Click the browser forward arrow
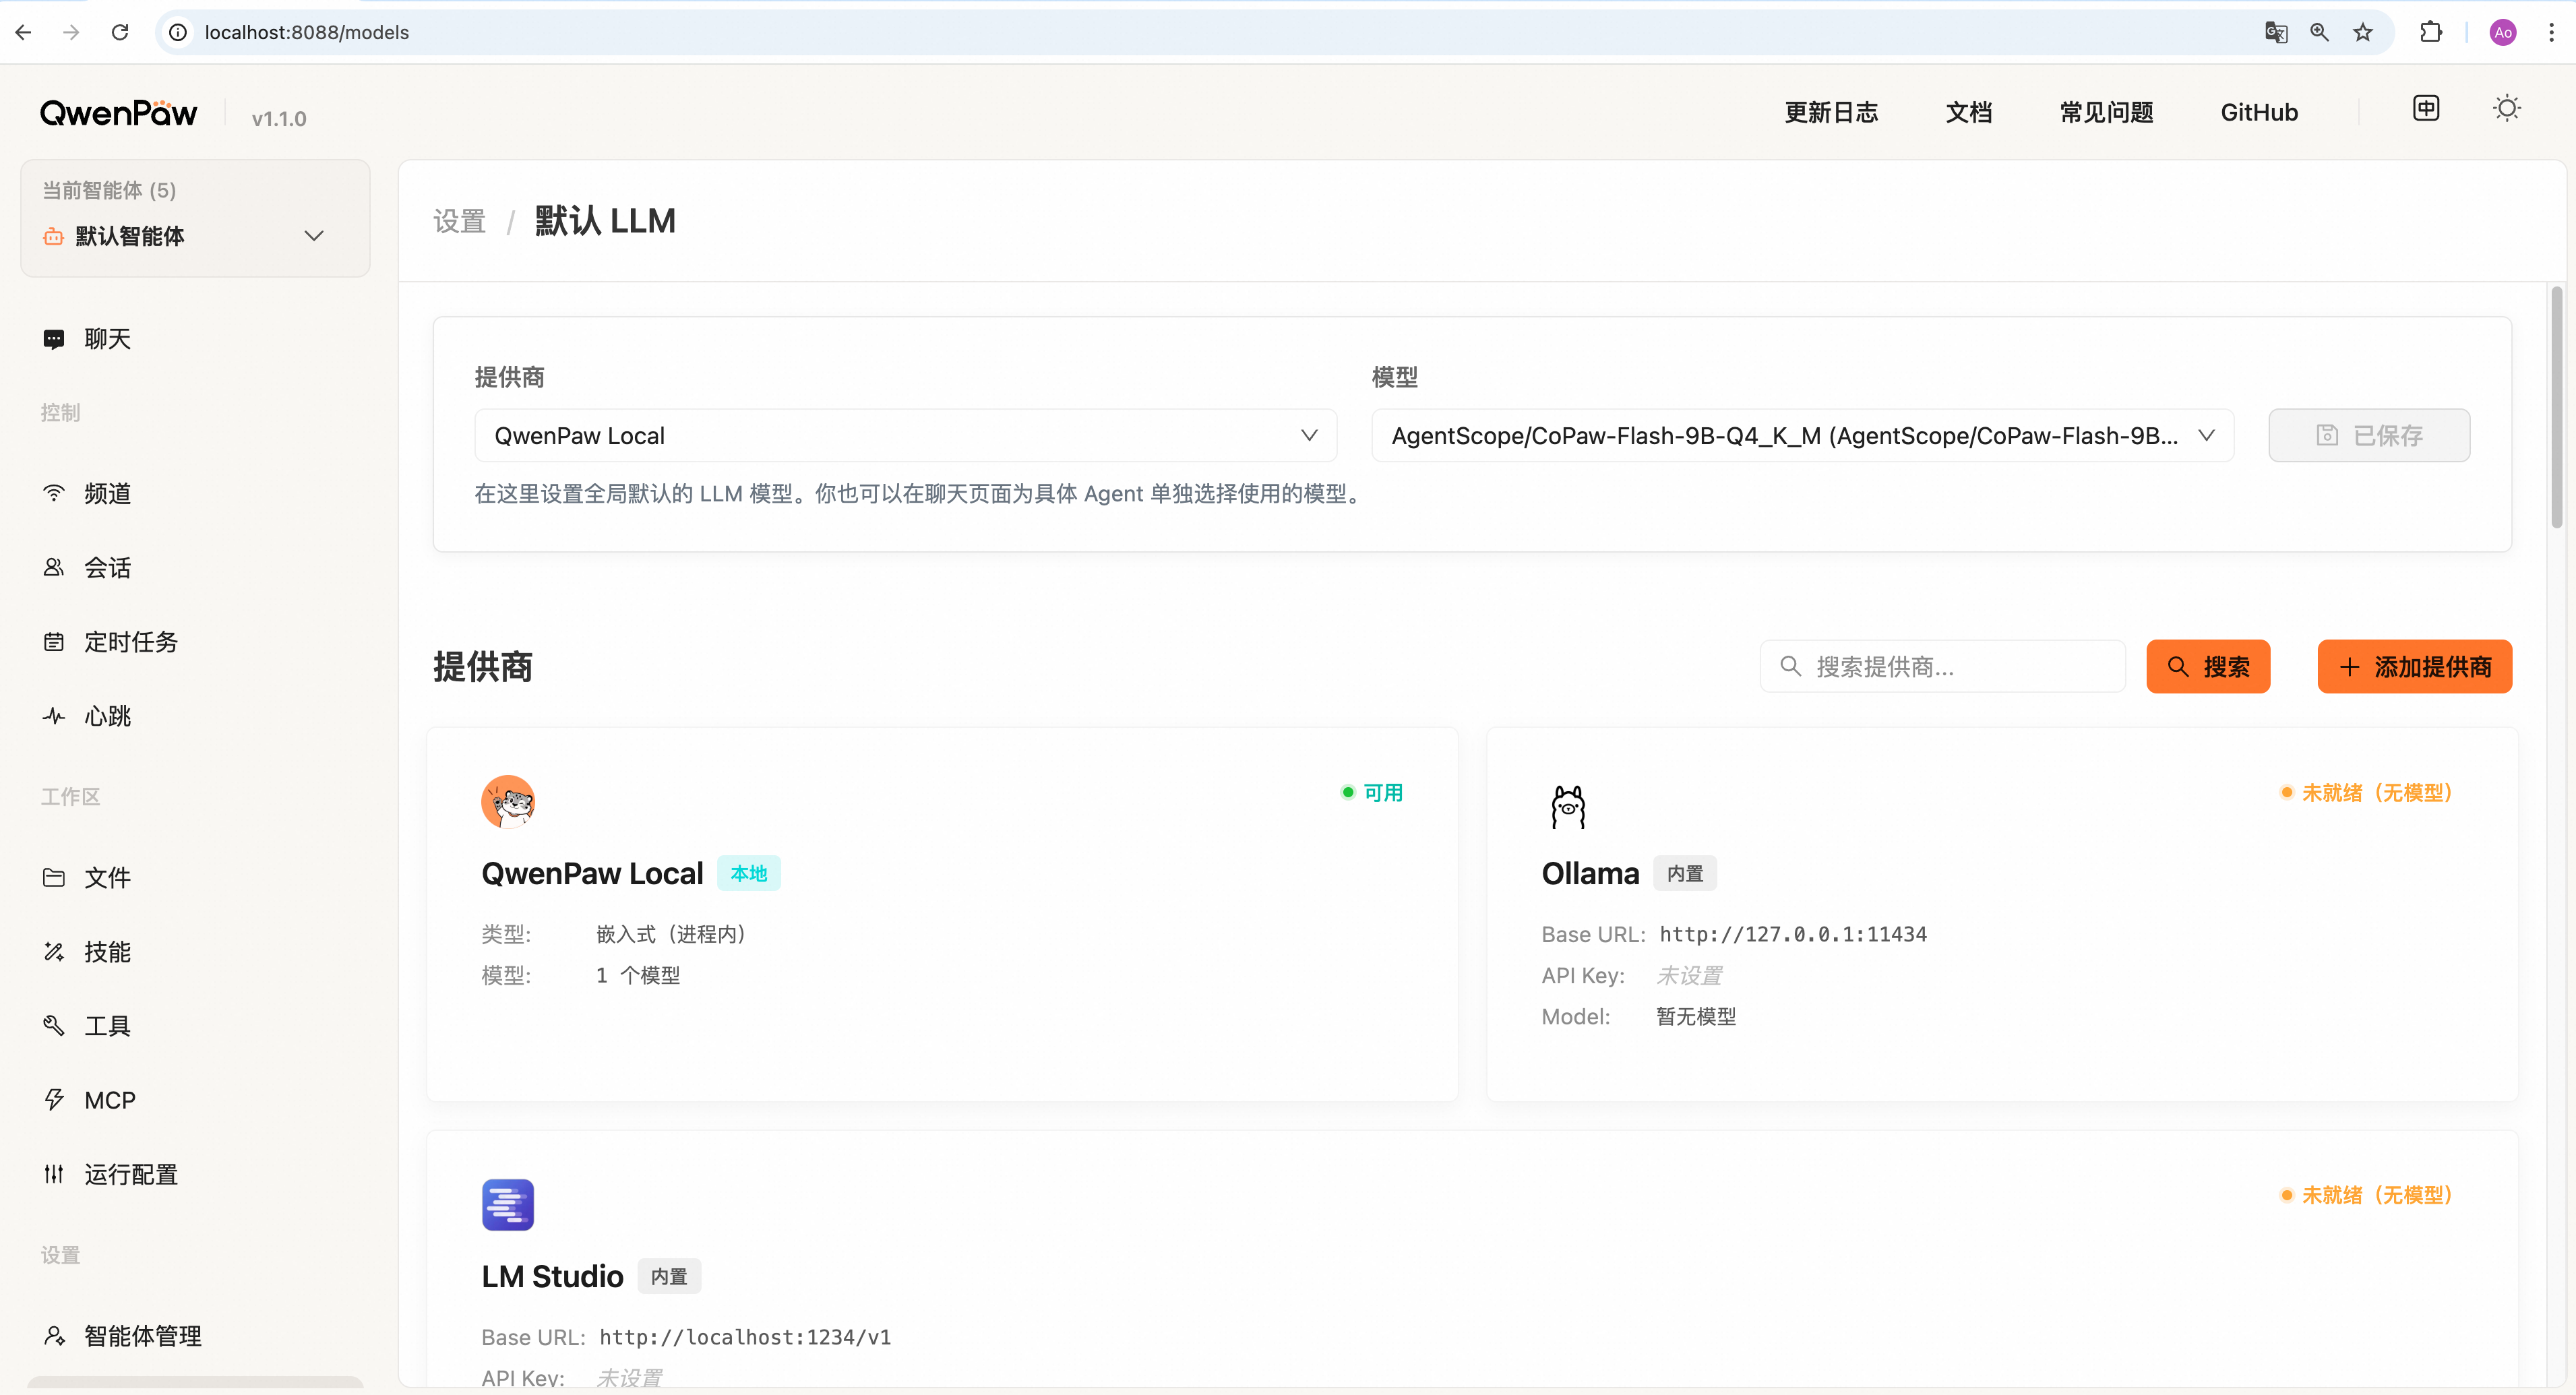The image size is (2576, 1395). coord(71,32)
